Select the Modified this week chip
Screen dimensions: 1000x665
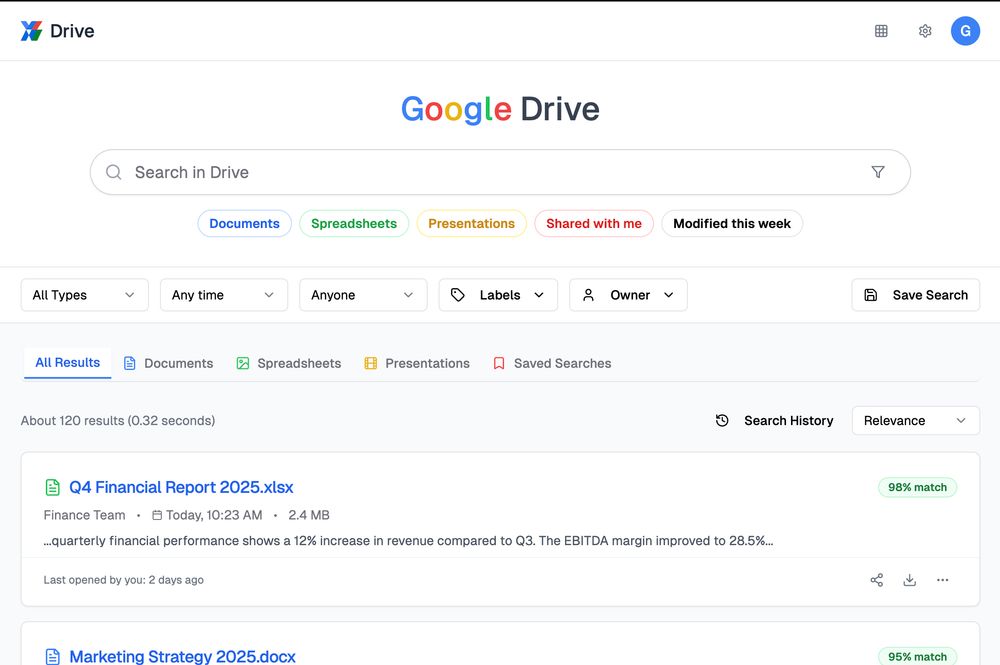coord(732,223)
